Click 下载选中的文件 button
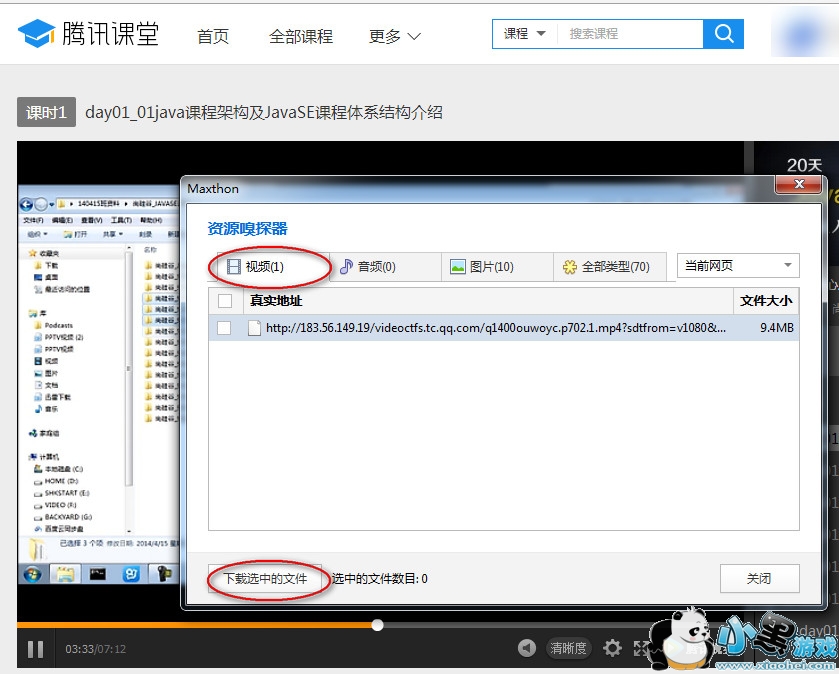 pos(265,578)
